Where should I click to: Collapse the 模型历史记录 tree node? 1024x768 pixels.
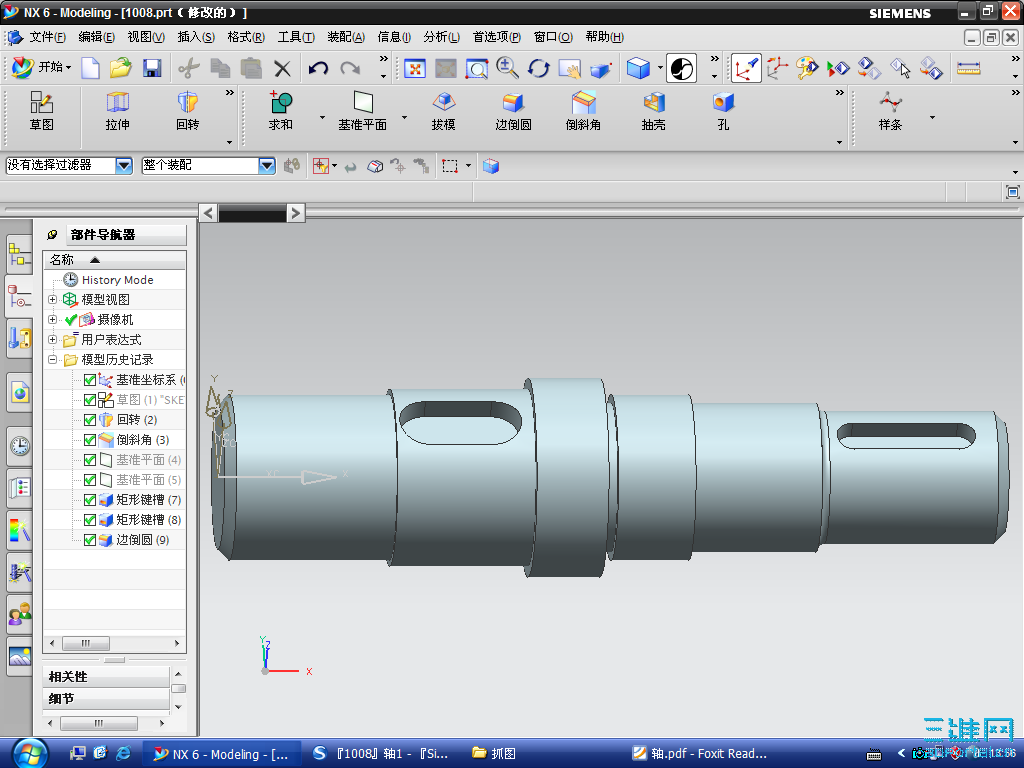click(53, 360)
